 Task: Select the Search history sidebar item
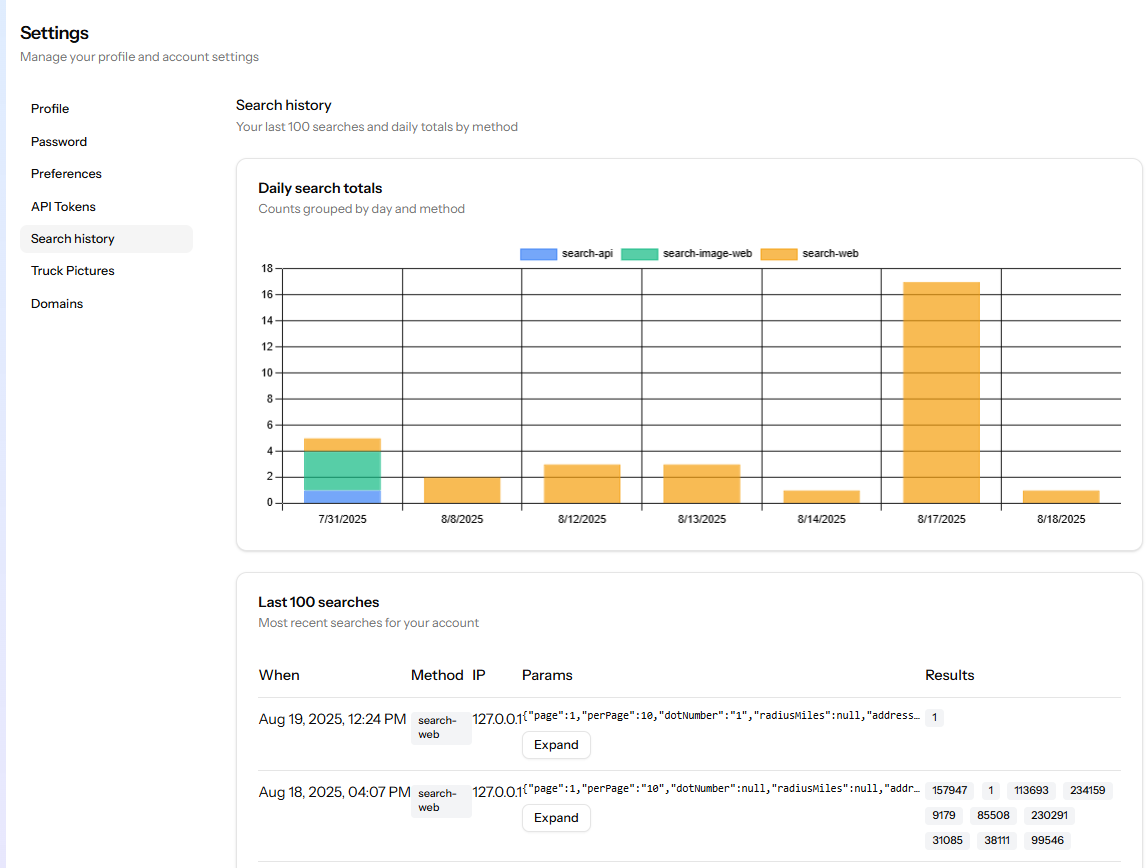[72, 238]
